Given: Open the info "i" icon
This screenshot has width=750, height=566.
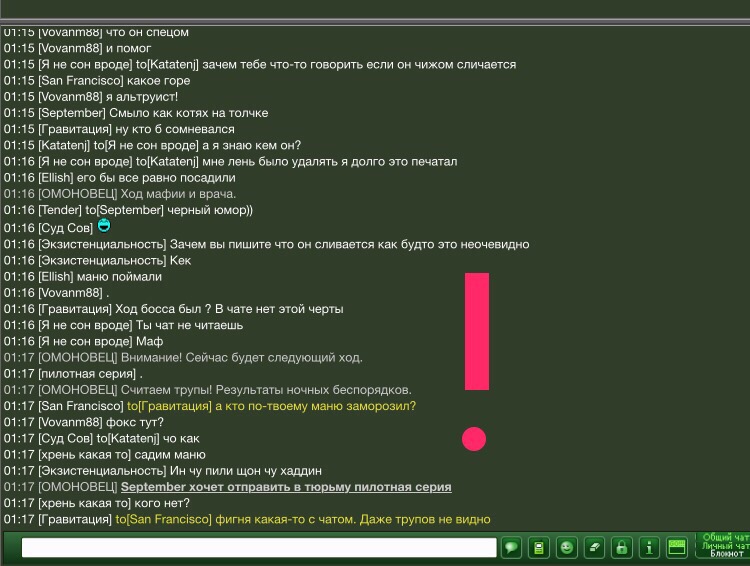Looking at the screenshot, I should pos(649,547).
